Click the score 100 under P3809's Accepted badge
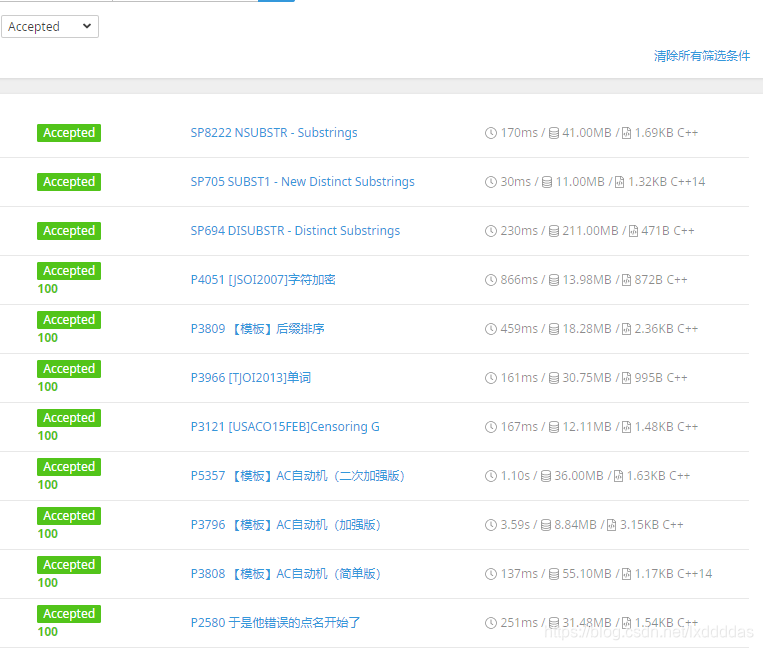The width and height of the screenshot is (763, 650). pos(48,338)
